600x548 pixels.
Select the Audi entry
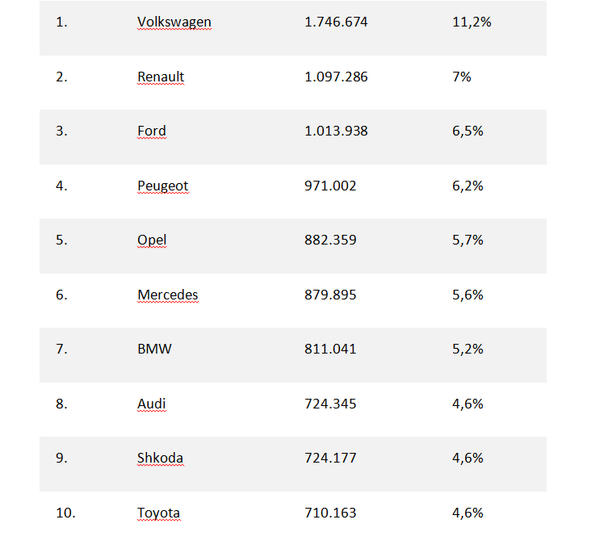click(152, 404)
